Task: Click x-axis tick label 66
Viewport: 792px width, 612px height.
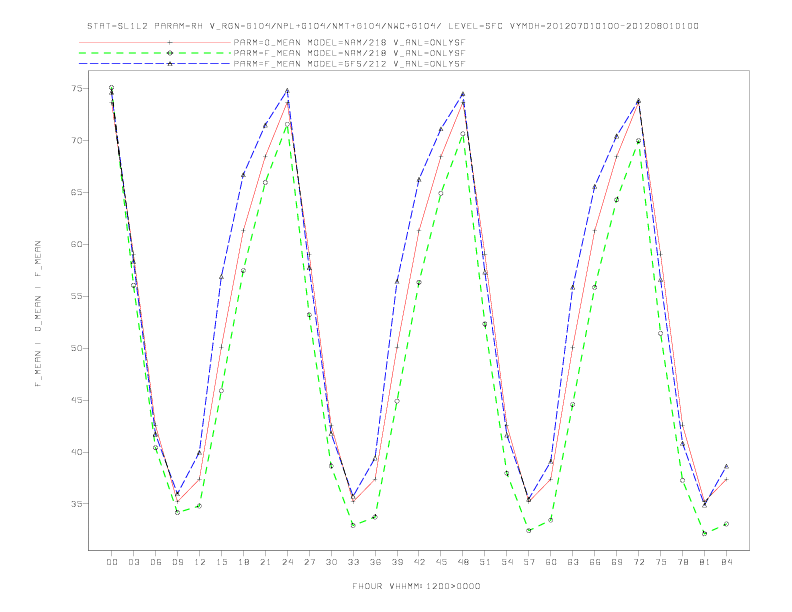Action: pos(595,562)
